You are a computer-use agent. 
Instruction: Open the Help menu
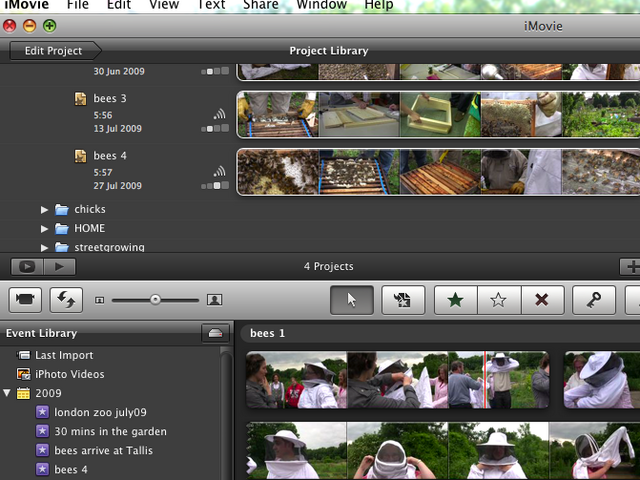point(379,5)
